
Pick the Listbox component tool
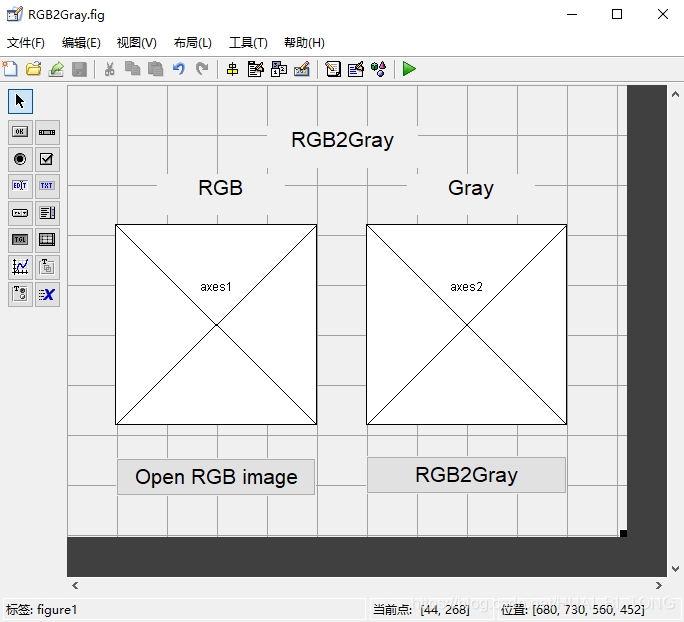pyautogui.click(x=47, y=213)
